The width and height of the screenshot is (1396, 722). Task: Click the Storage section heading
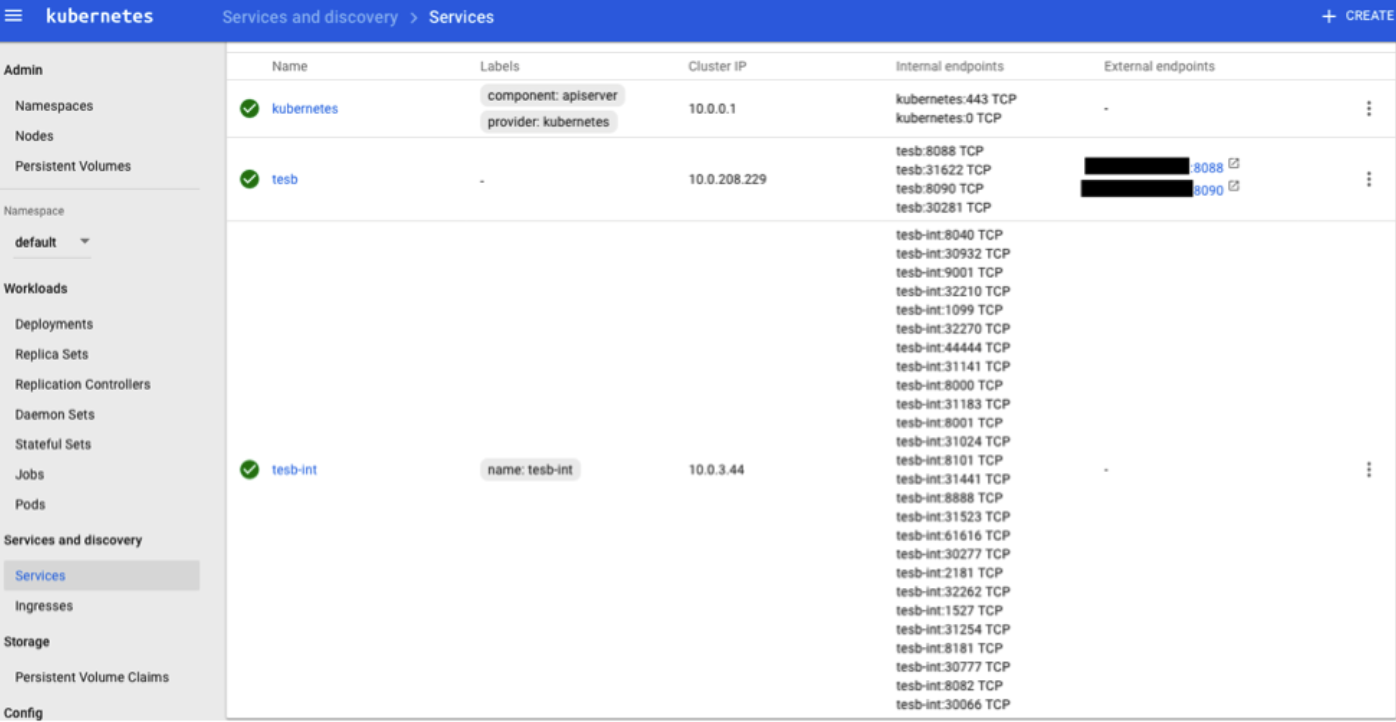pos(27,641)
